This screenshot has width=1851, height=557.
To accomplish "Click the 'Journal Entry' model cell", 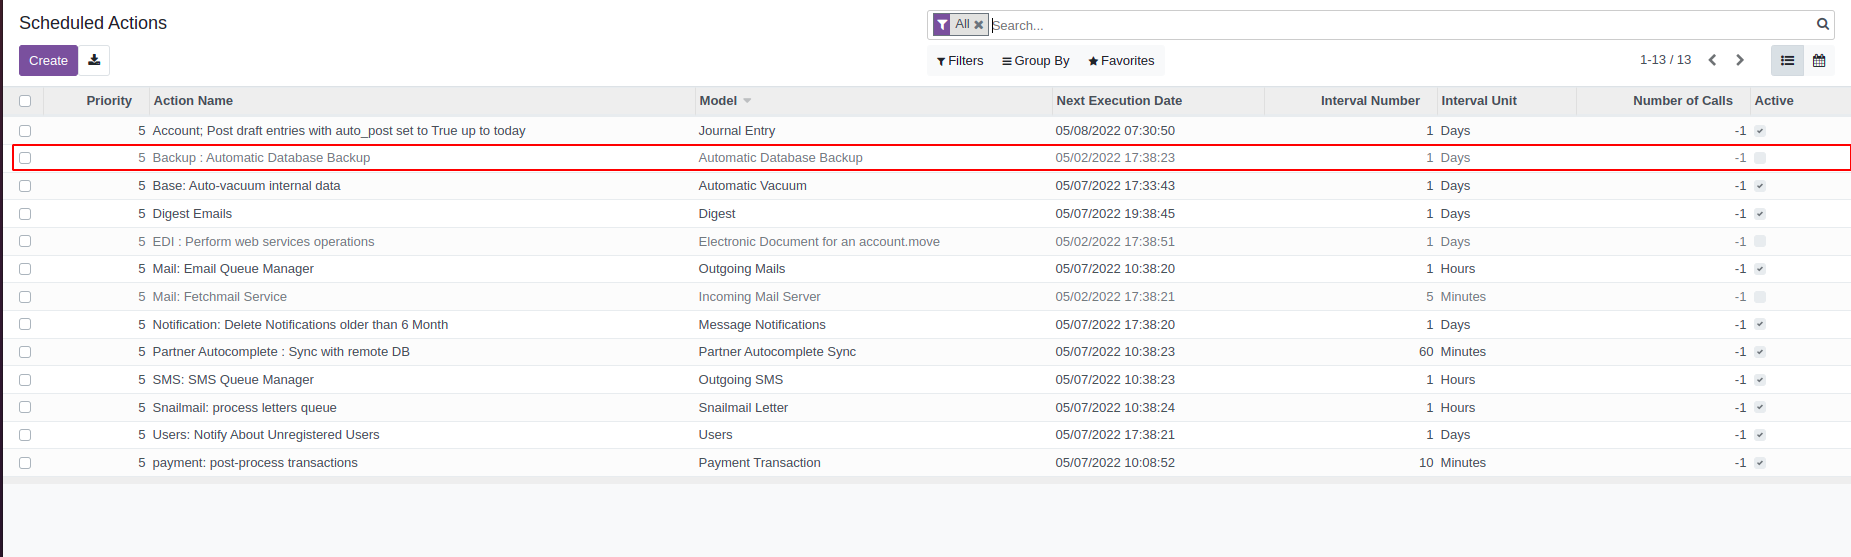I will (x=737, y=131).
